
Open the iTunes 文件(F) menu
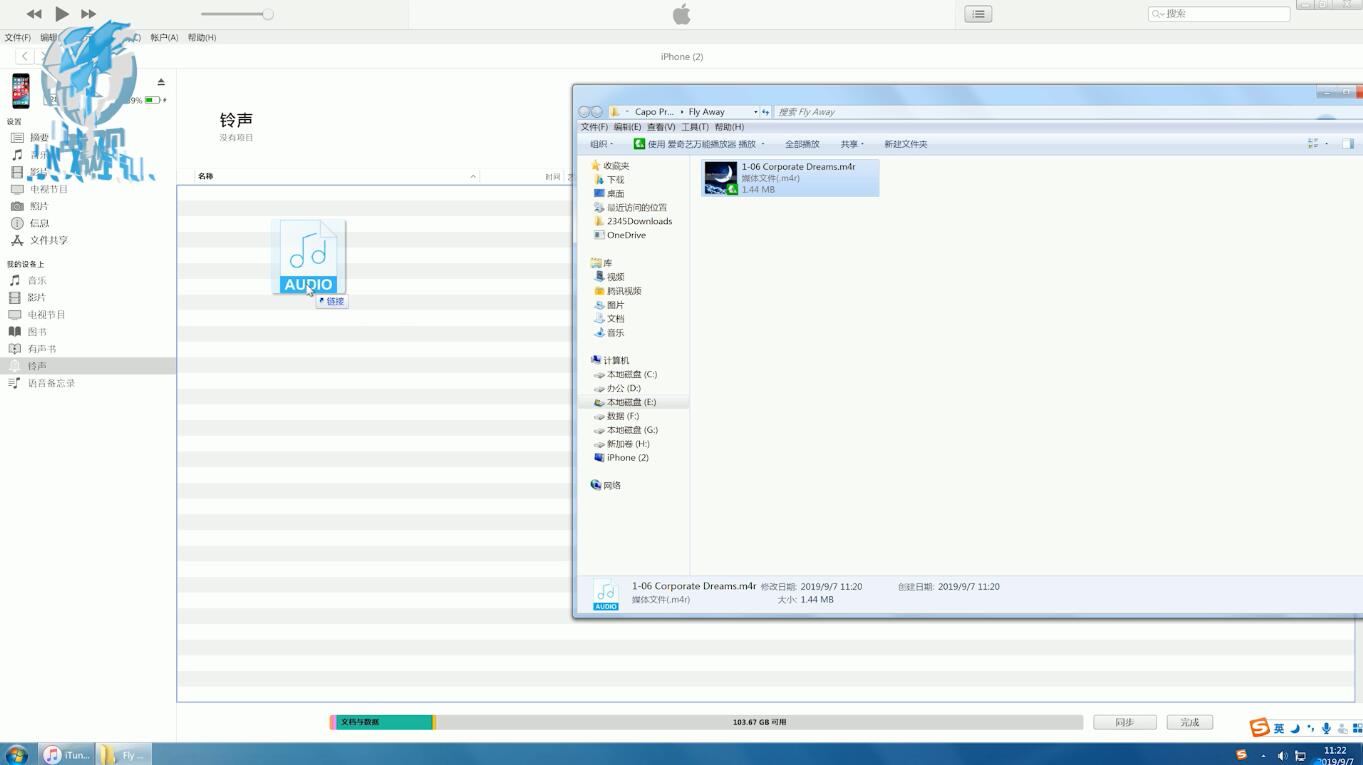coord(17,37)
